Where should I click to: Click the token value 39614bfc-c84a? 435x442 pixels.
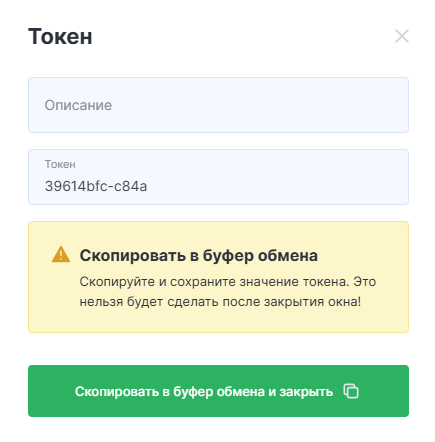tap(96, 186)
